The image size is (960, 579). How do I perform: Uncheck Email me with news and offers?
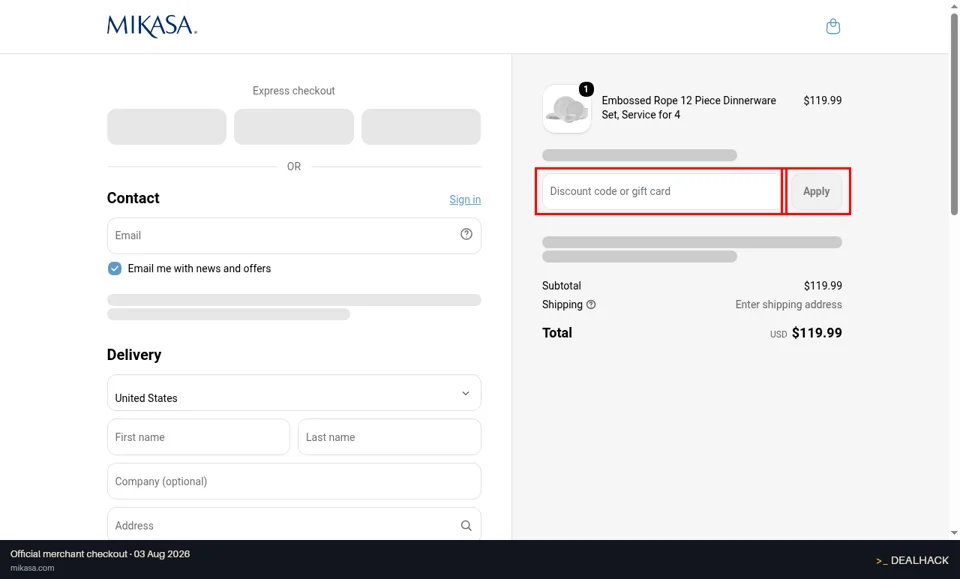coord(114,268)
